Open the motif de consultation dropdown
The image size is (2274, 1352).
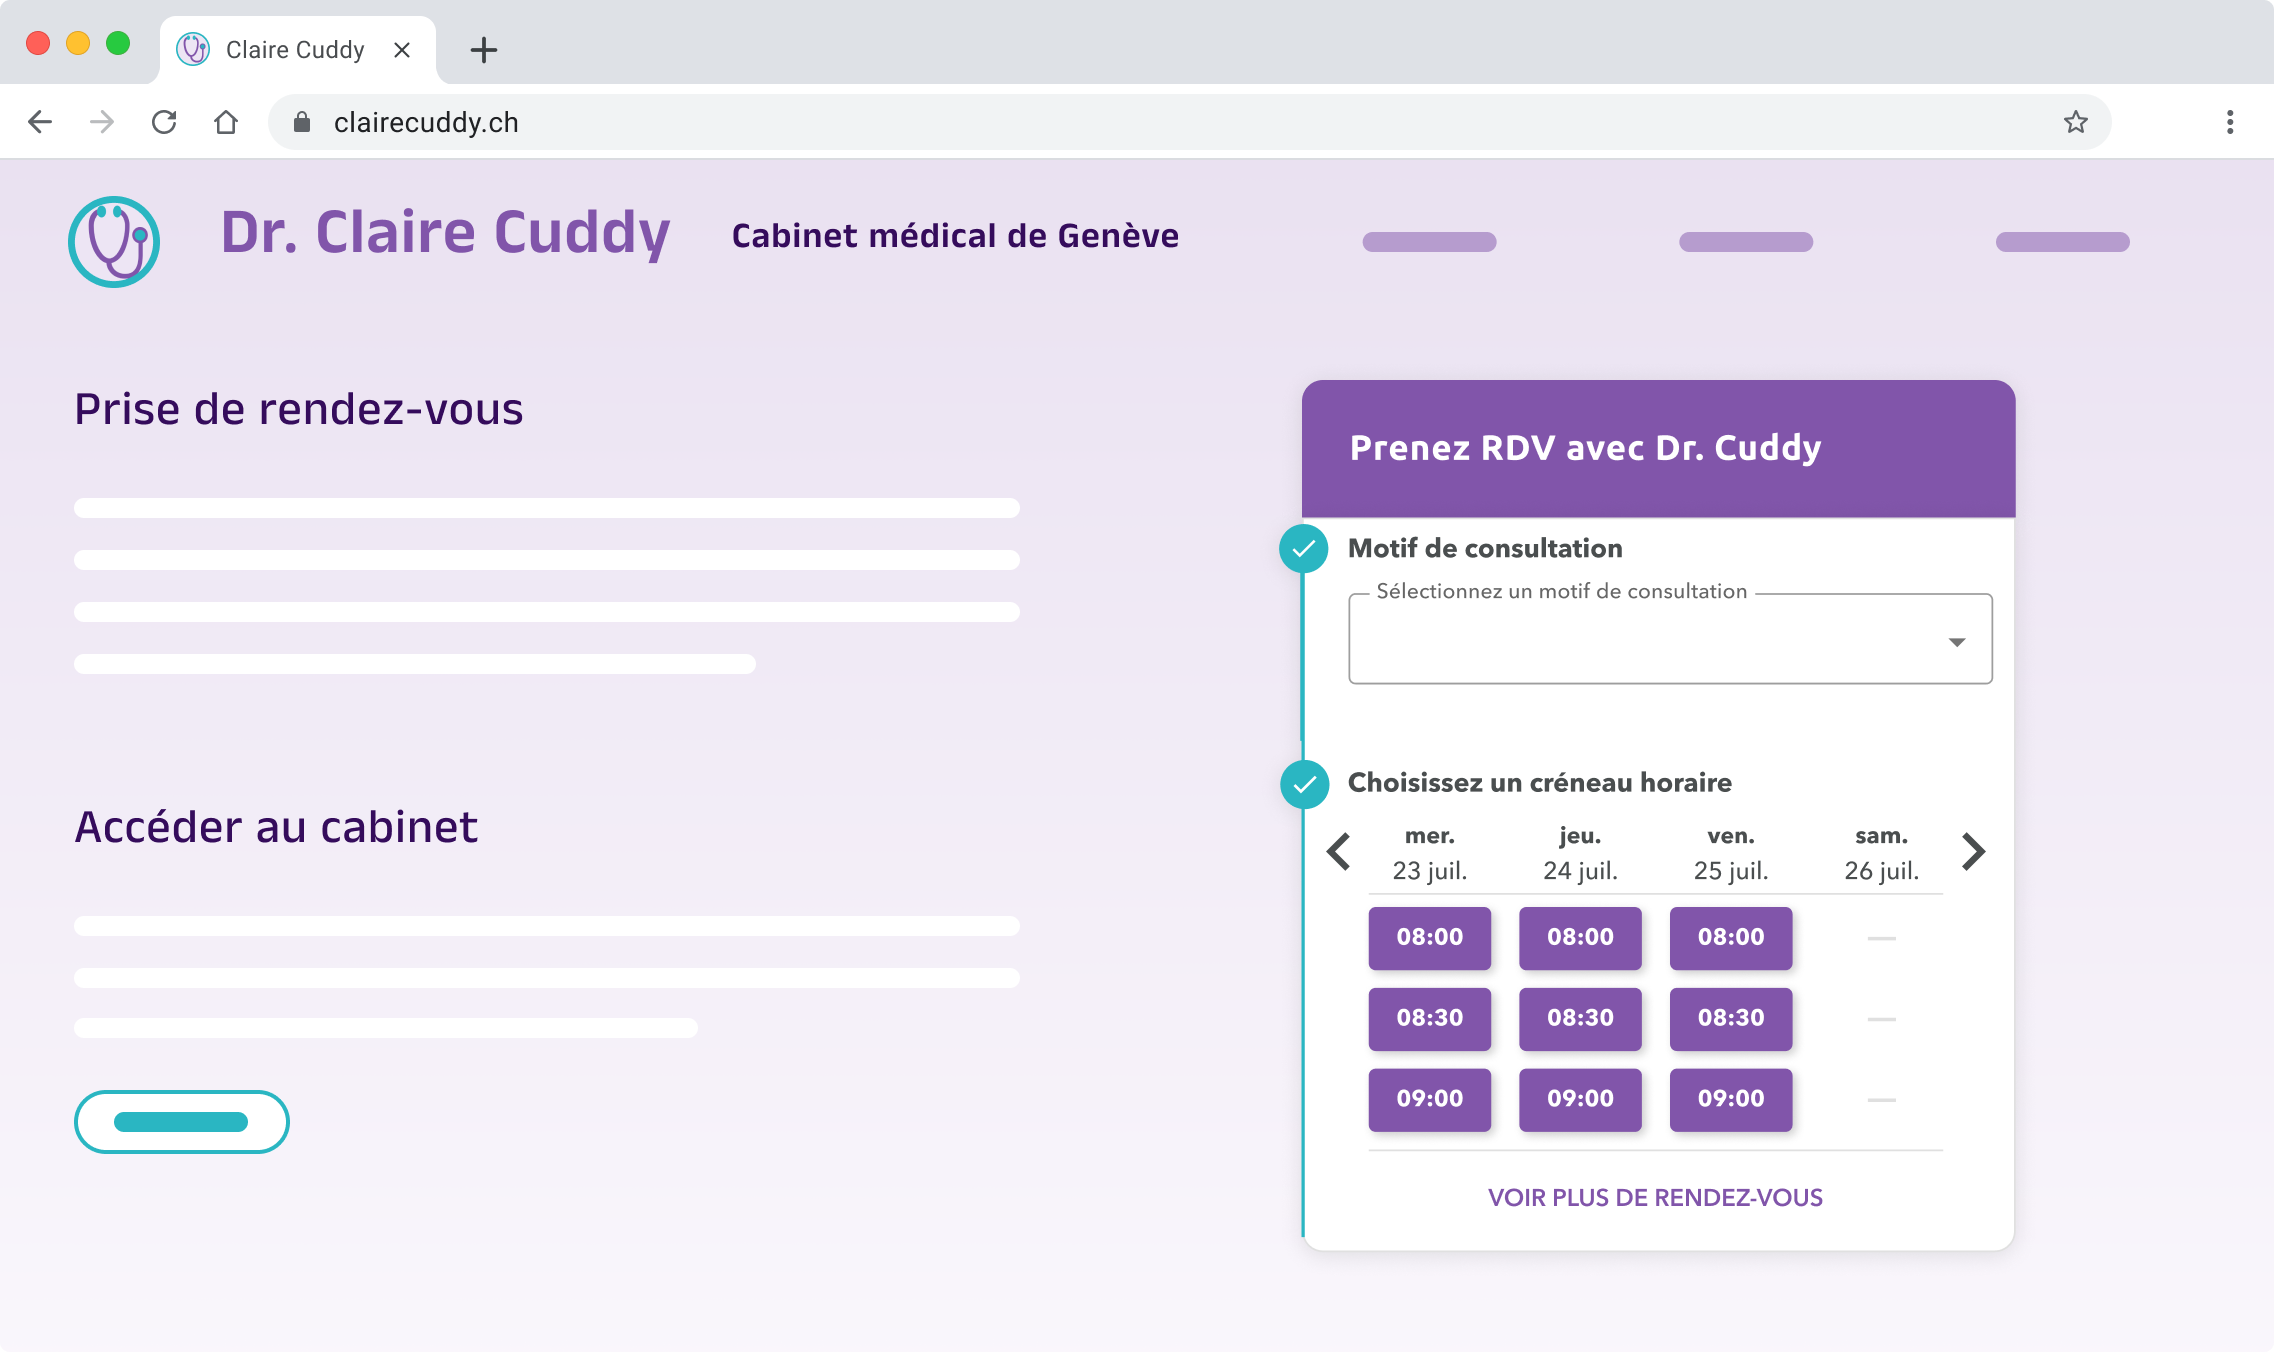tap(1670, 639)
